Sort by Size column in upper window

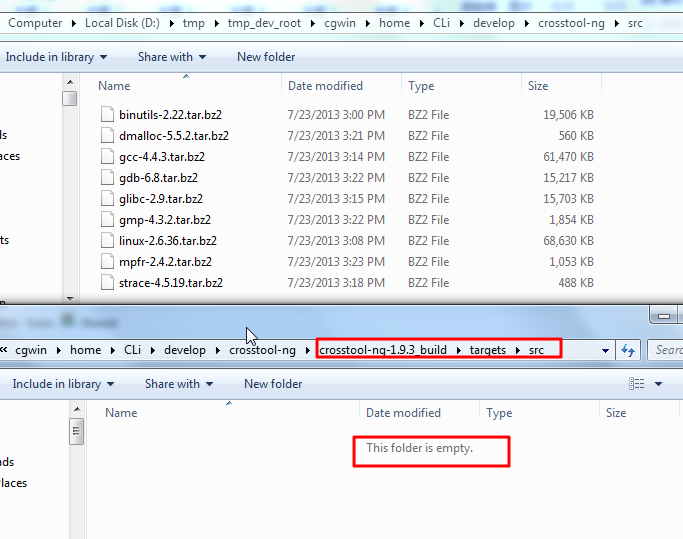tap(538, 86)
